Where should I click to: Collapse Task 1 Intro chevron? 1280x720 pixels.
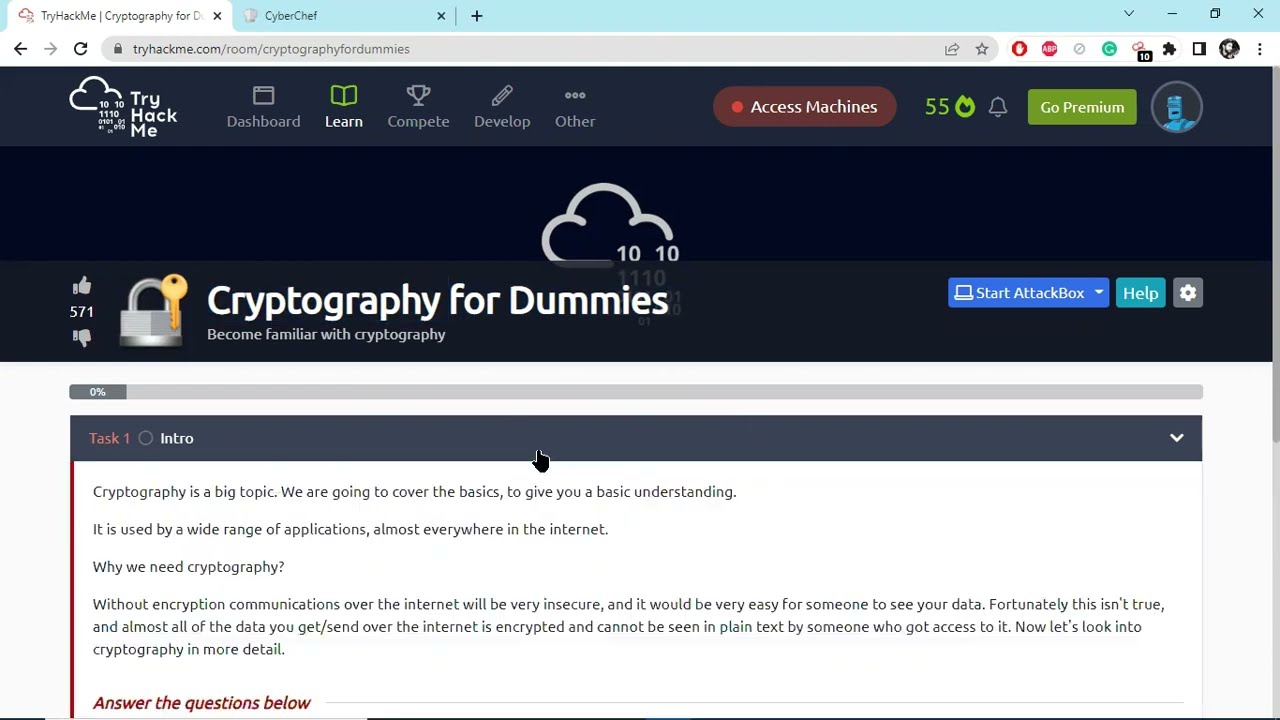pos(1177,438)
